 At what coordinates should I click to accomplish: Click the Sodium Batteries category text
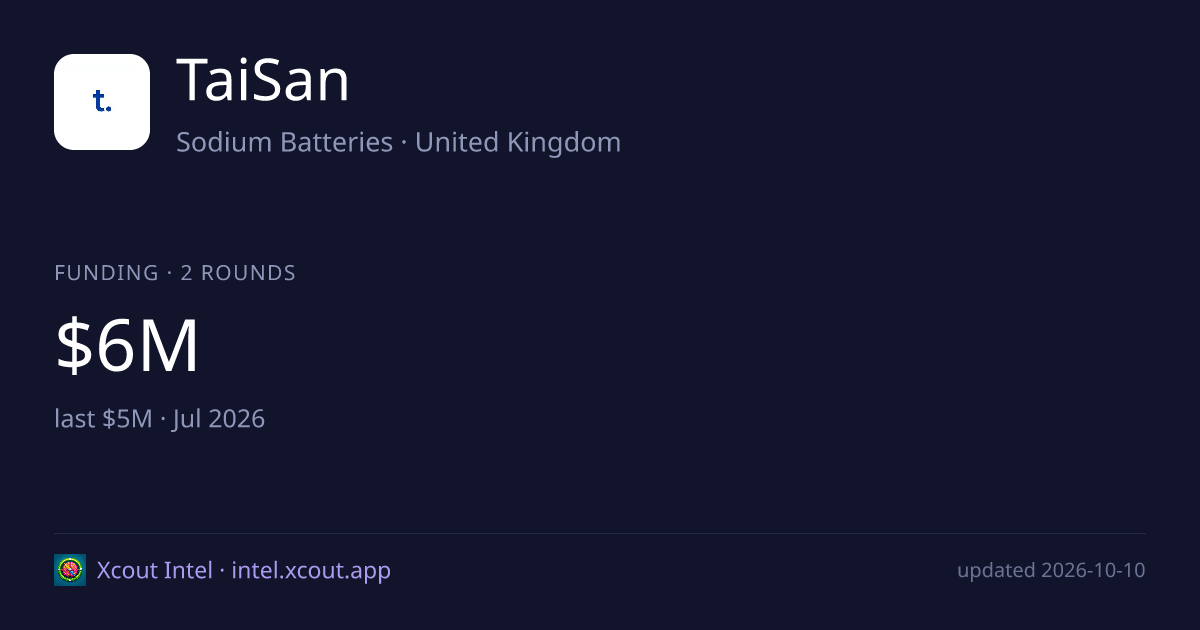pyautogui.click(x=285, y=142)
